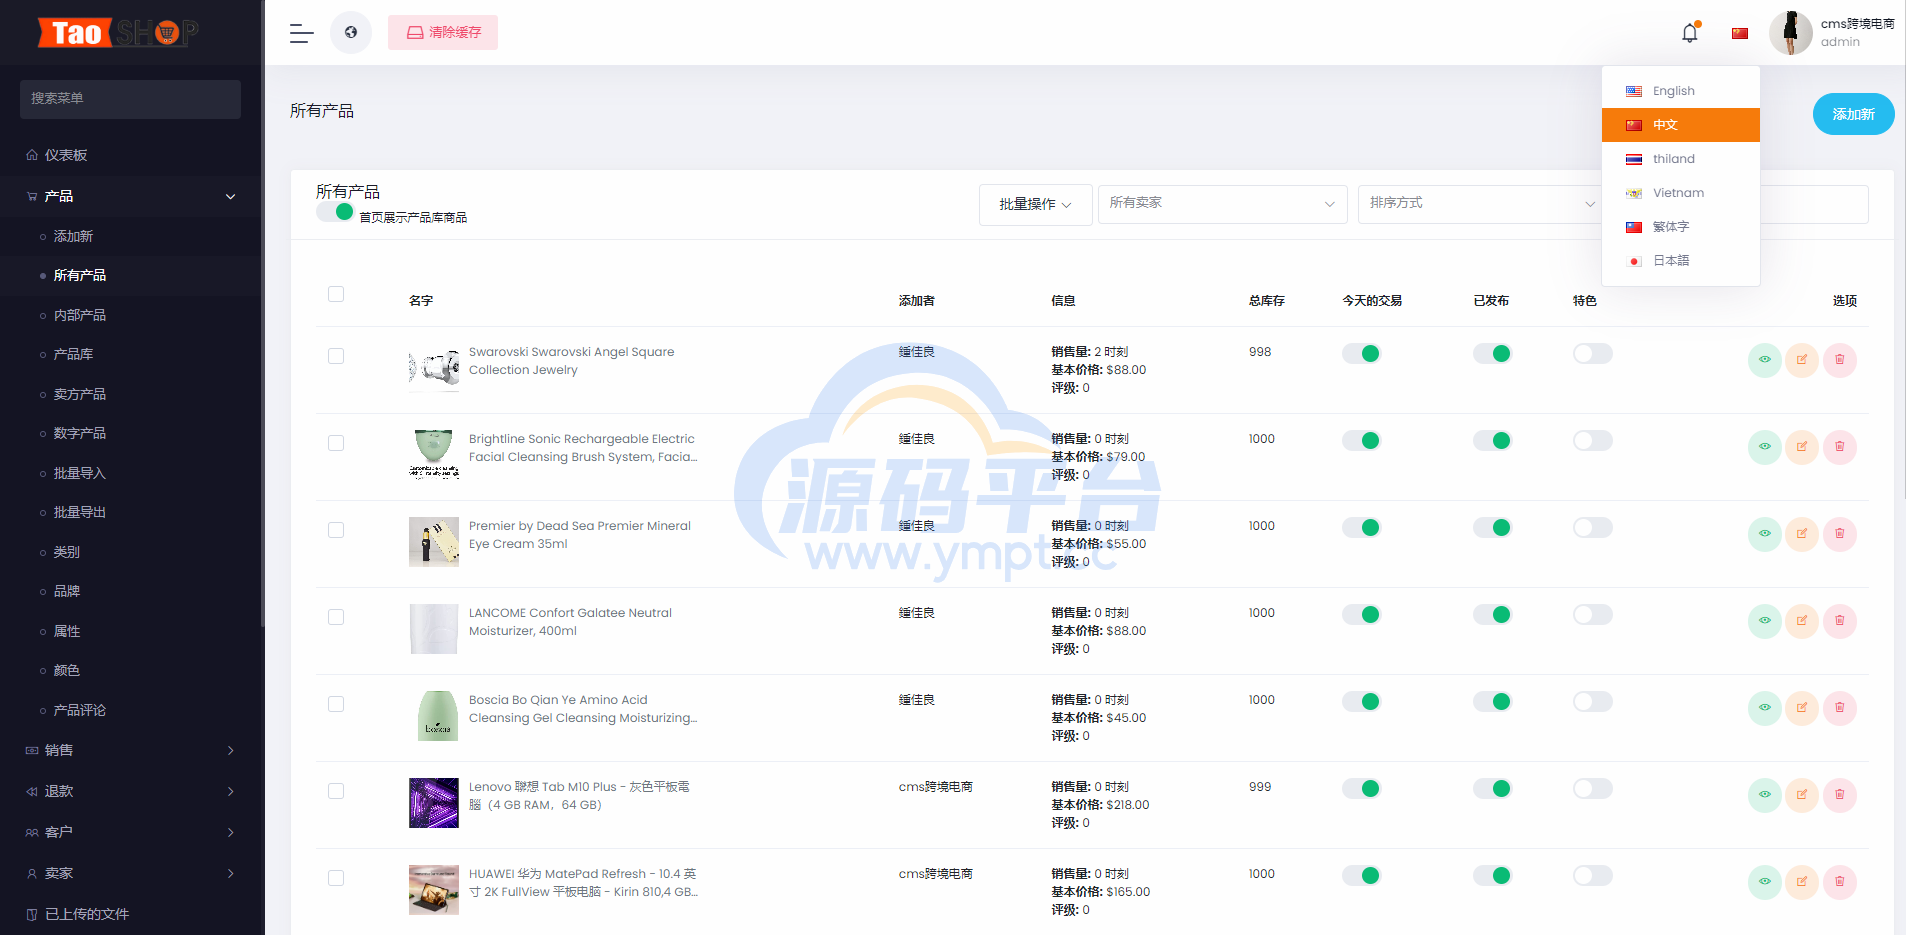This screenshot has width=1906, height=935.
Task: Toggle 今天的交易 for Swarovski product
Action: (x=1361, y=353)
